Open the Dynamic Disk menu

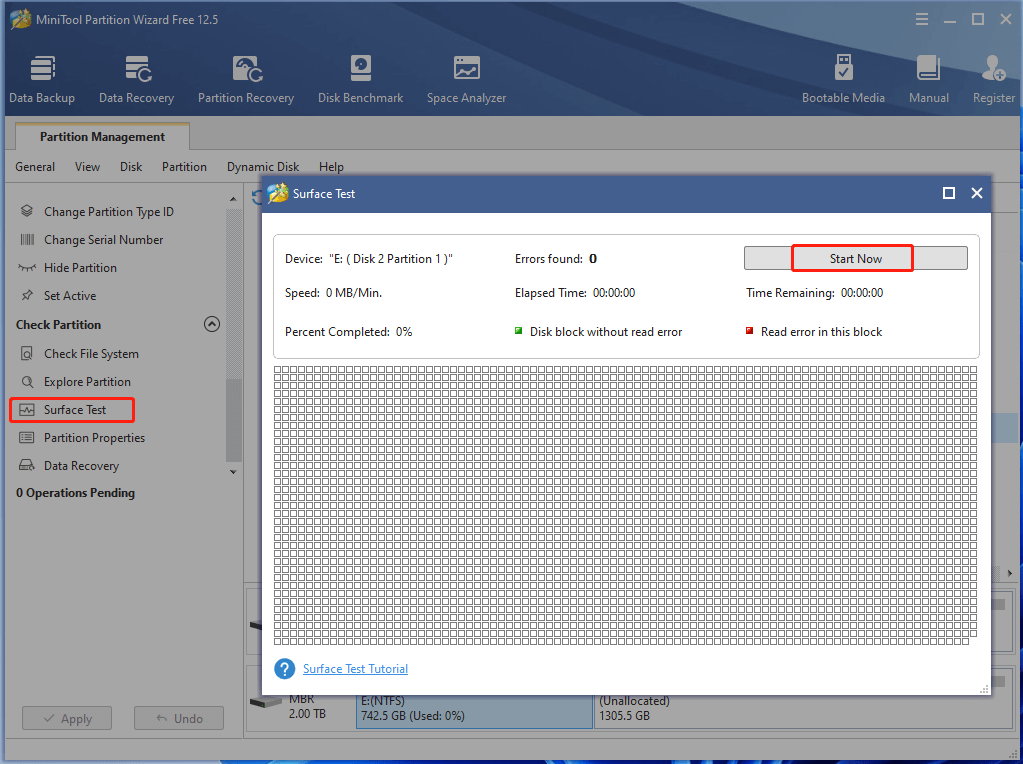click(263, 166)
